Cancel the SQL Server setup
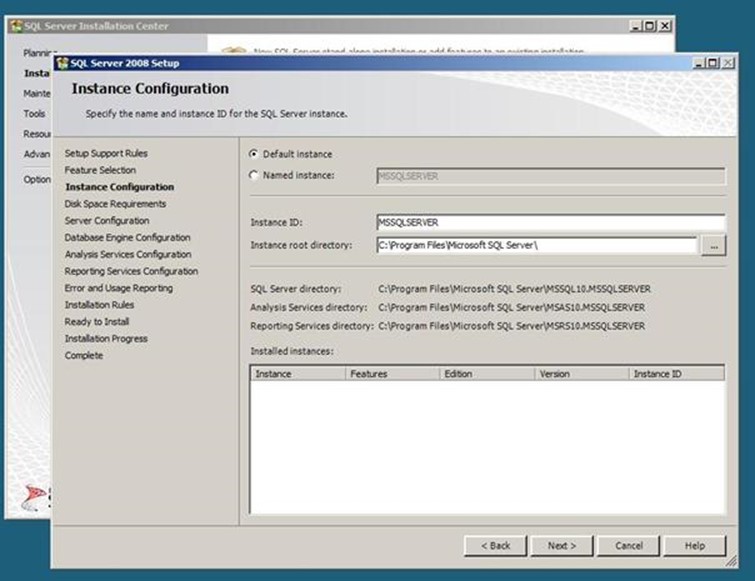This screenshot has width=755, height=581. (628, 546)
